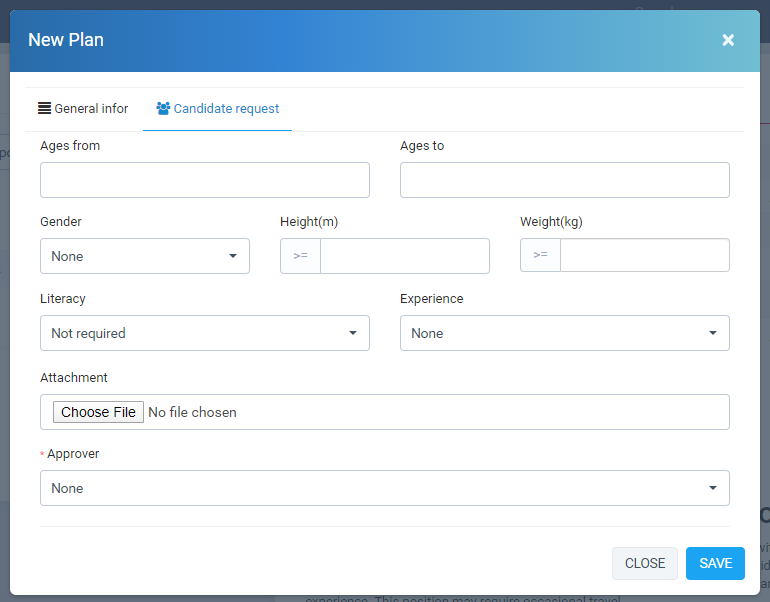Screen dimensions: 770x602
Task: Click the >= prefix on Height field
Action: (300, 256)
